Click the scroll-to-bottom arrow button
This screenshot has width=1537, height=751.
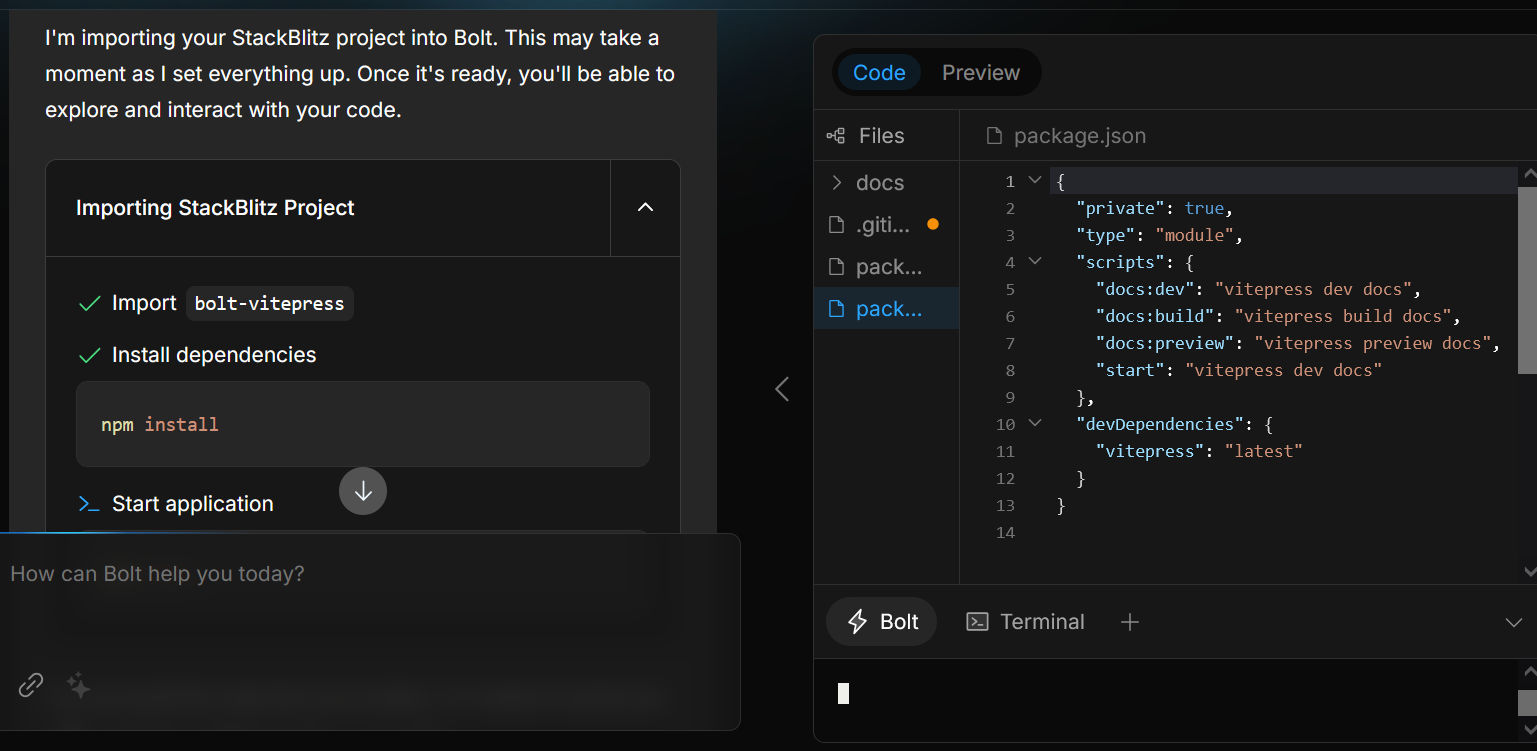pos(363,491)
